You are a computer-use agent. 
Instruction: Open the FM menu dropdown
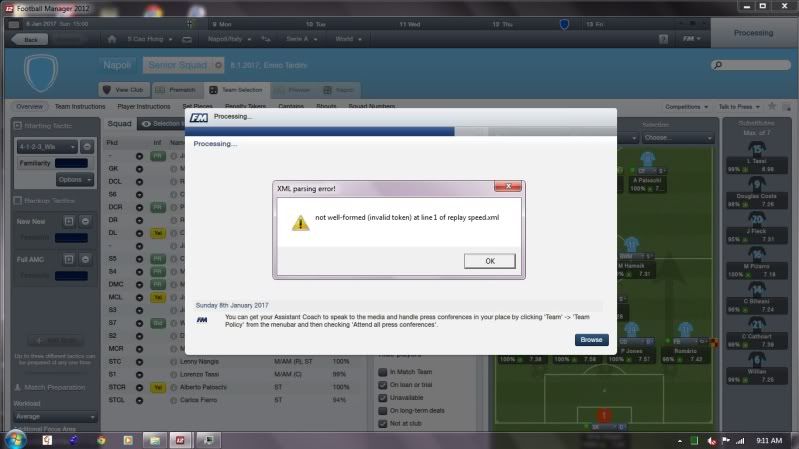[x=691, y=39]
